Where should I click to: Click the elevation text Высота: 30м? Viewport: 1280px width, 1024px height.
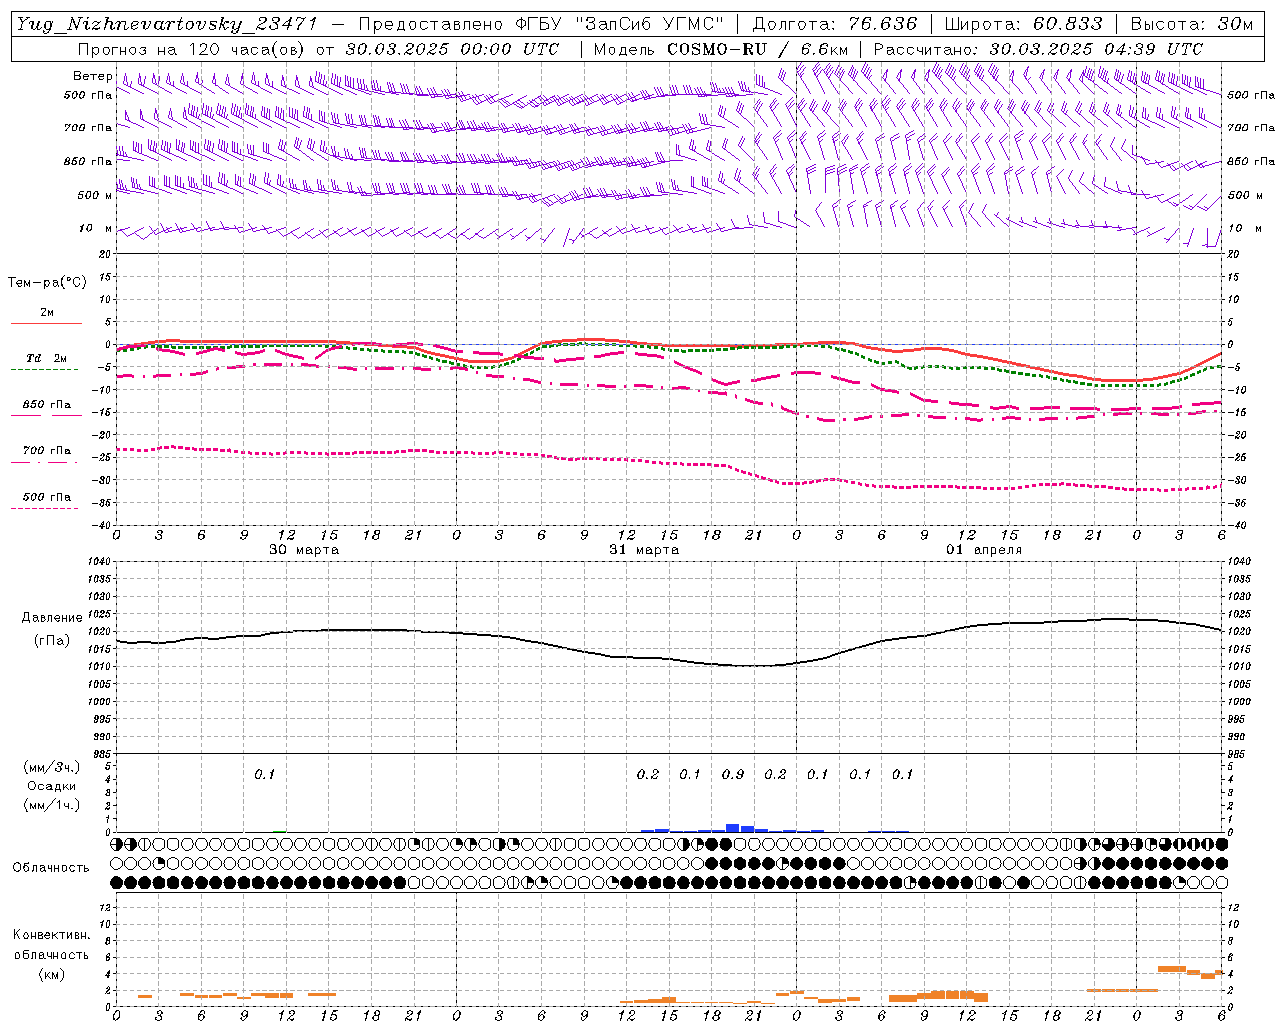1191,24
